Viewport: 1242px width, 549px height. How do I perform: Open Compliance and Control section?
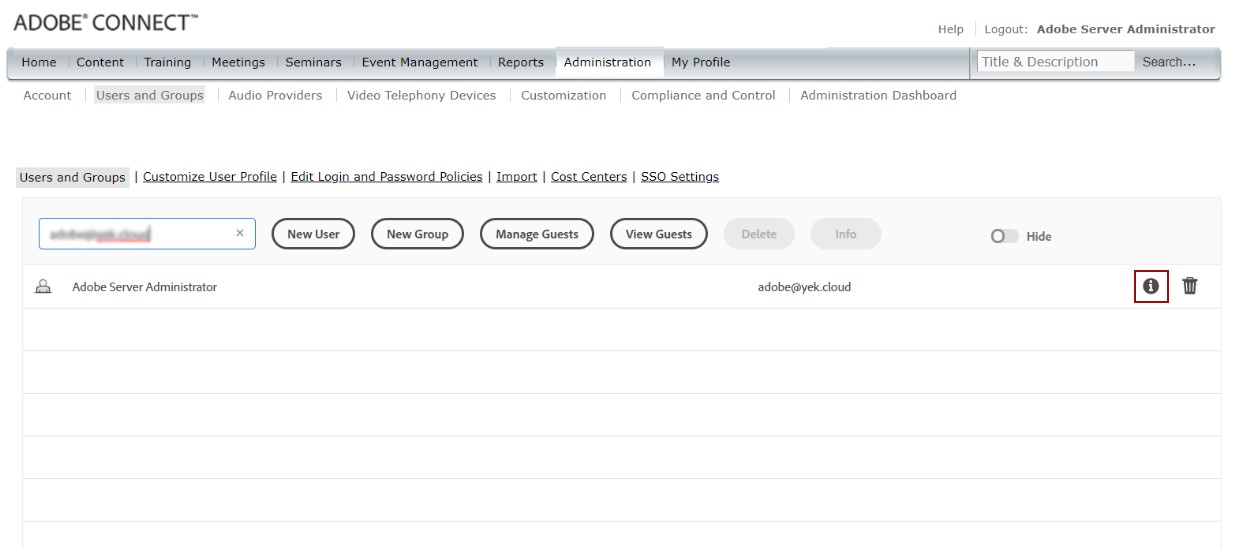pos(703,96)
